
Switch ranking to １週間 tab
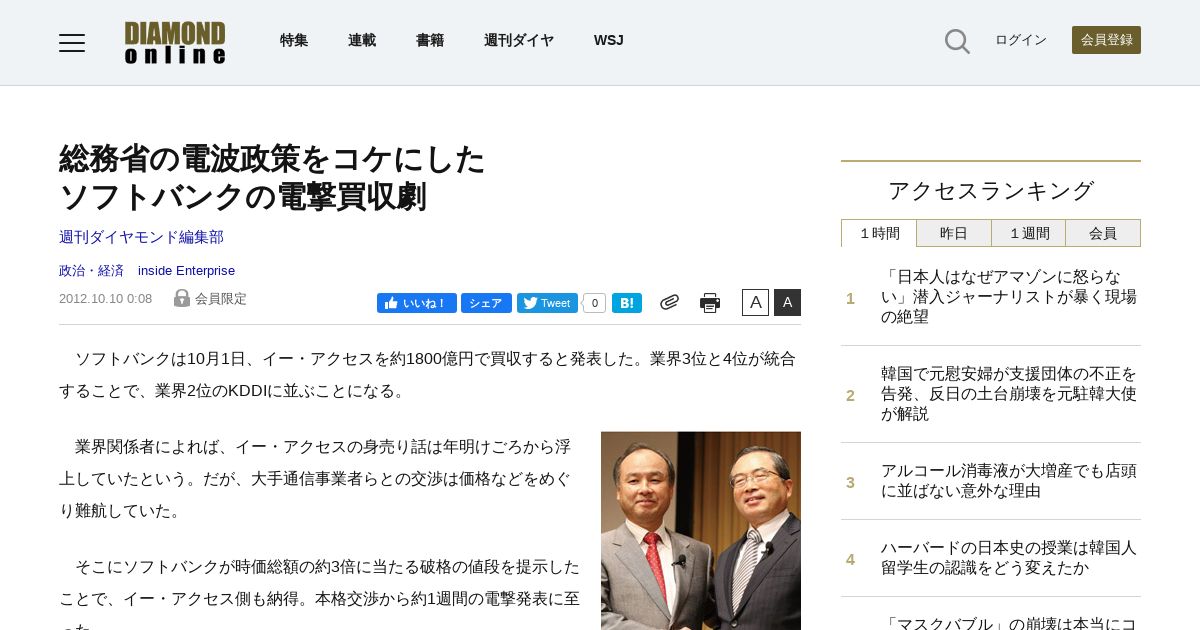point(1029,233)
